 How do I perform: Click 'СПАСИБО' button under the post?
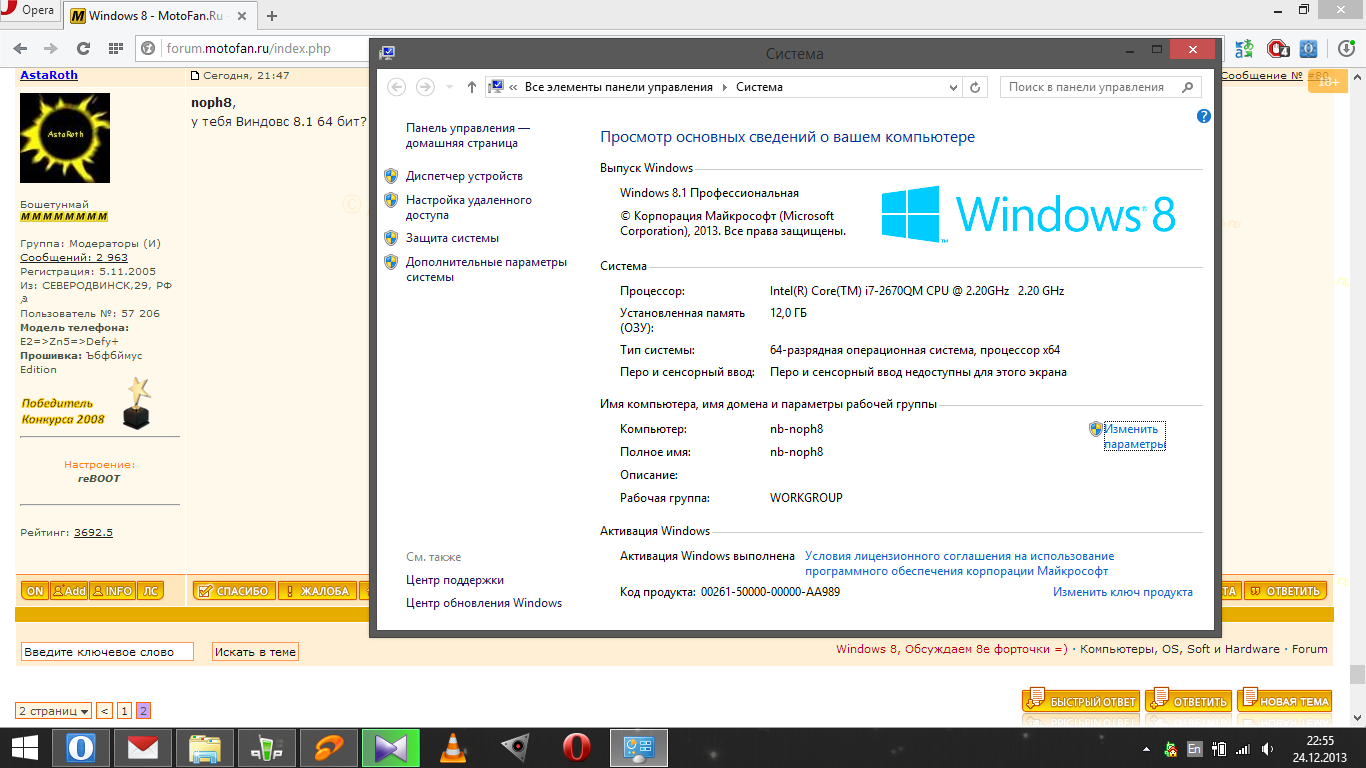tap(232, 591)
